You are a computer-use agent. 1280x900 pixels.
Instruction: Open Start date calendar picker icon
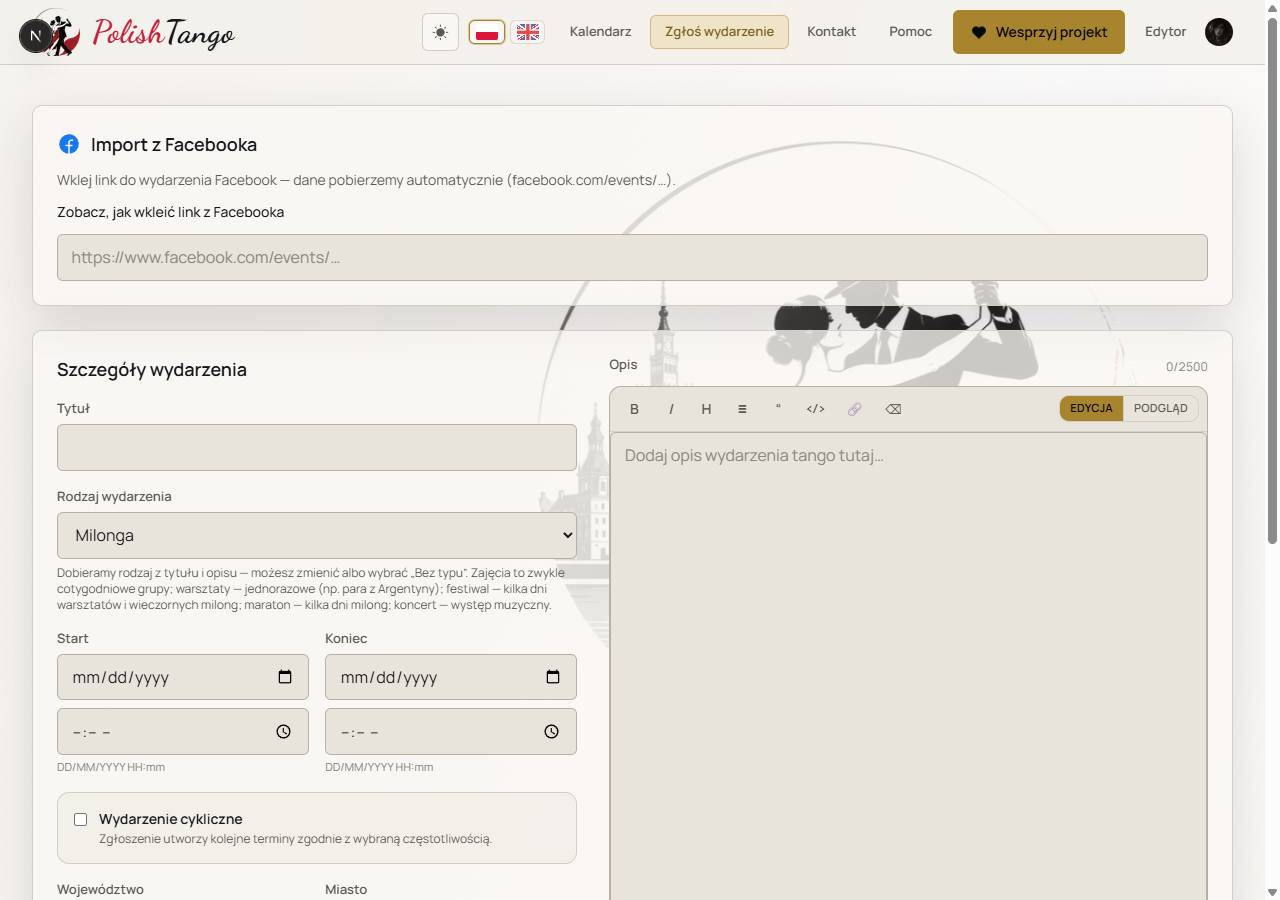coord(285,677)
